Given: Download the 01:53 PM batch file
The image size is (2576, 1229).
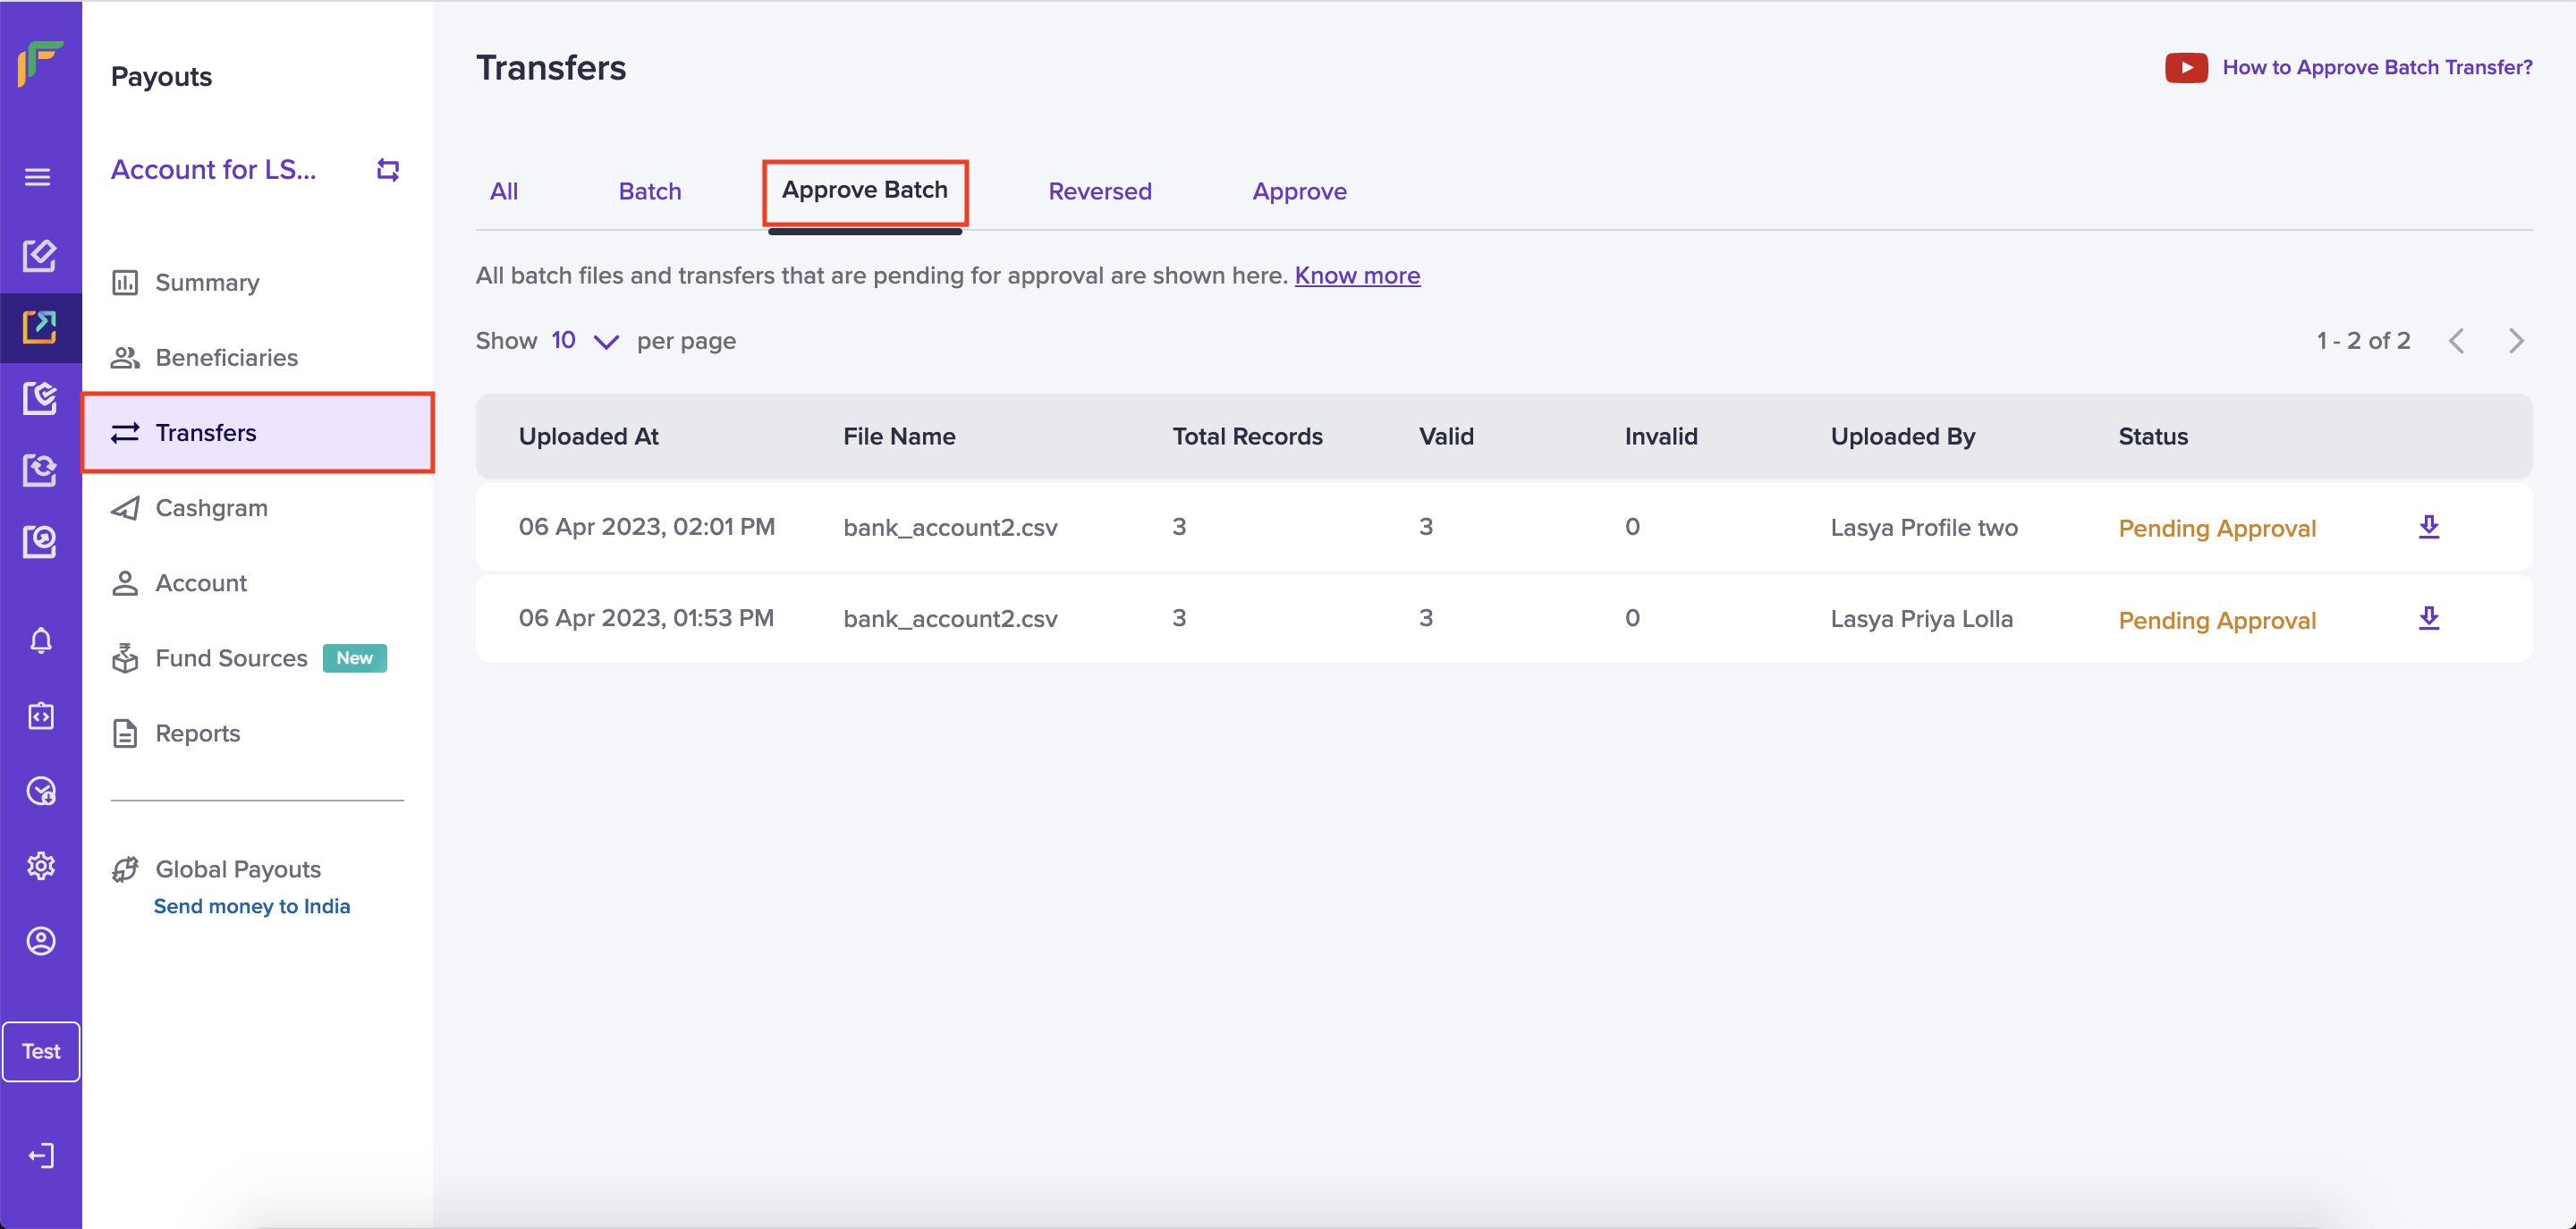Looking at the screenshot, I should [x=2428, y=618].
